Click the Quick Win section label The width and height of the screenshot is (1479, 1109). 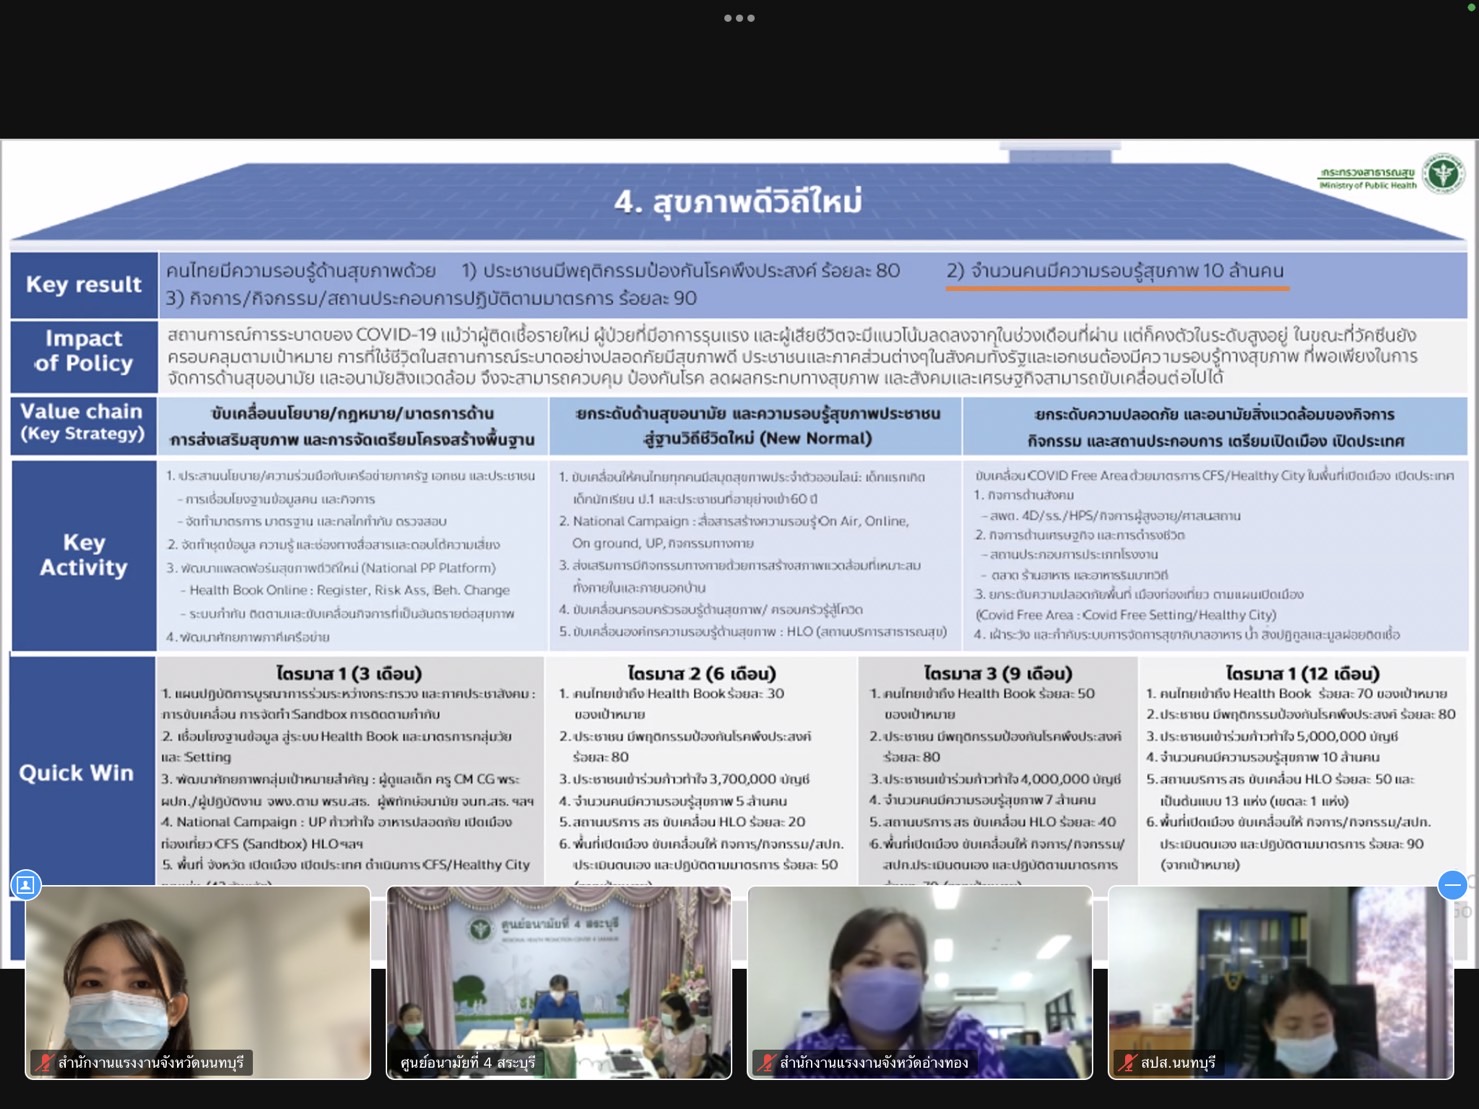(76, 773)
